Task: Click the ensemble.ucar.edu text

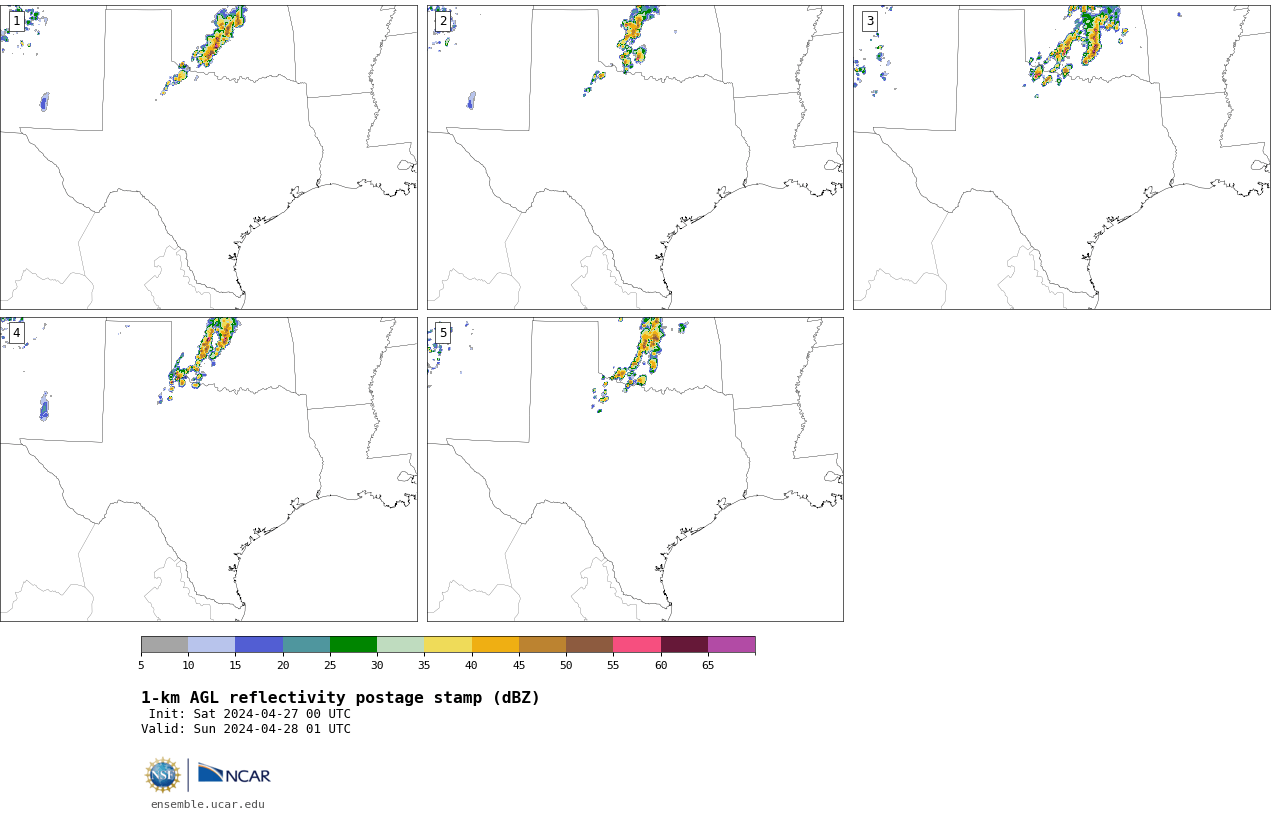Action: (208, 804)
